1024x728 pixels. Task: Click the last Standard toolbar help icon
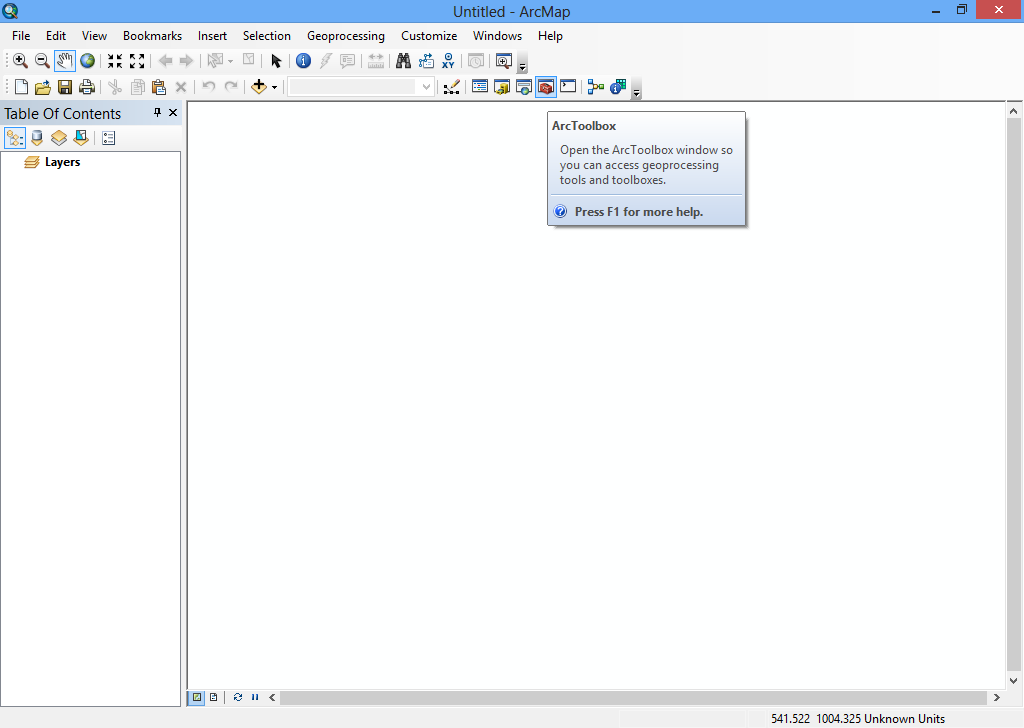coord(618,87)
